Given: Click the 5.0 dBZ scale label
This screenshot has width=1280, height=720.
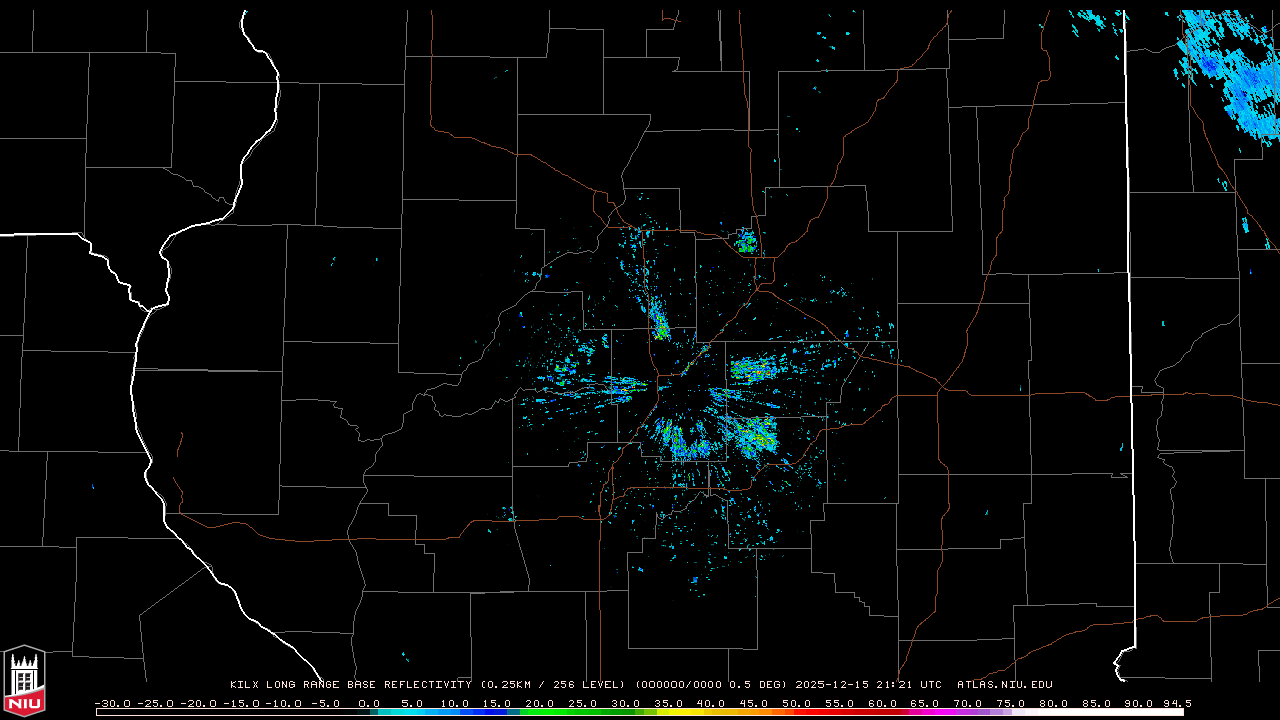Looking at the screenshot, I should click(412, 703).
